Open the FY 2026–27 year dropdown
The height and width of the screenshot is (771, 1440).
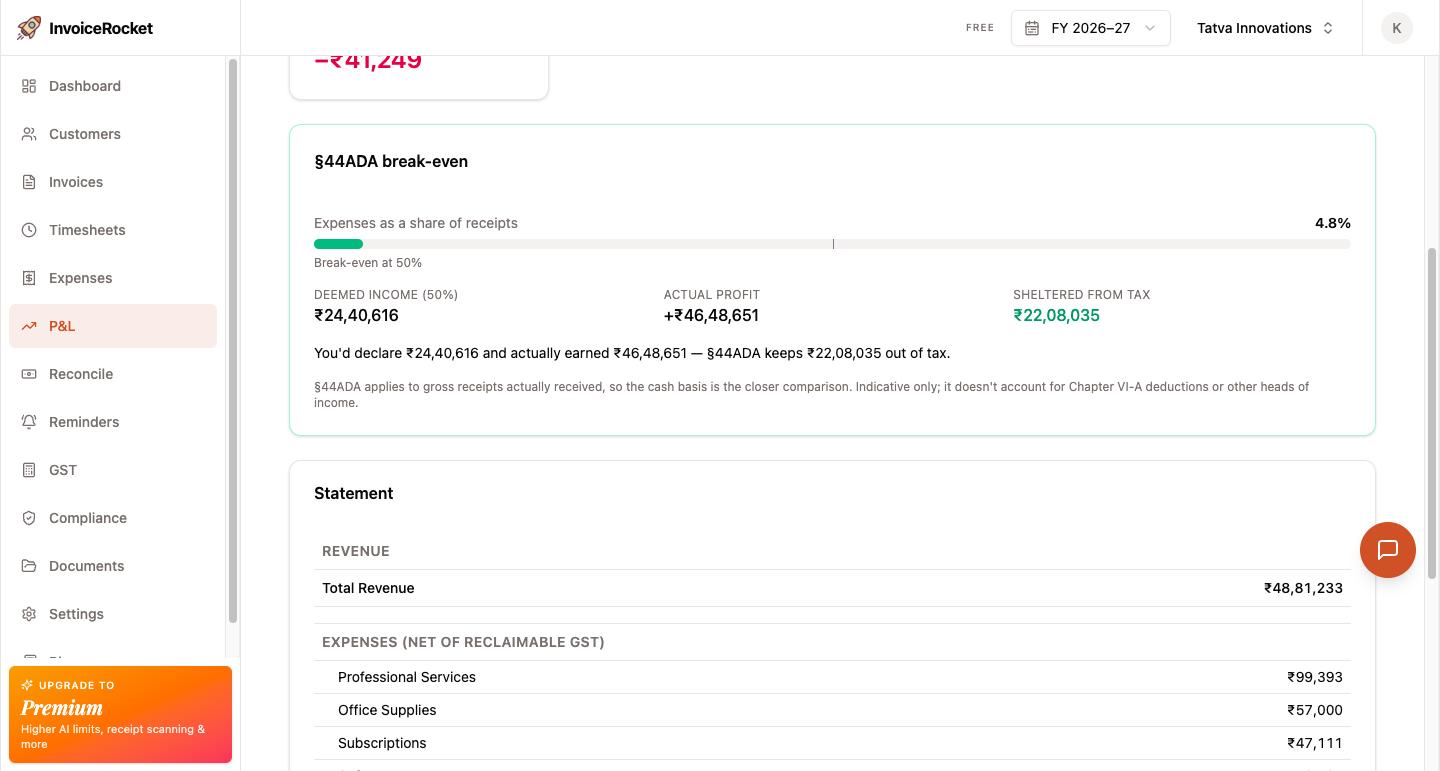click(x=1091, y=28)
